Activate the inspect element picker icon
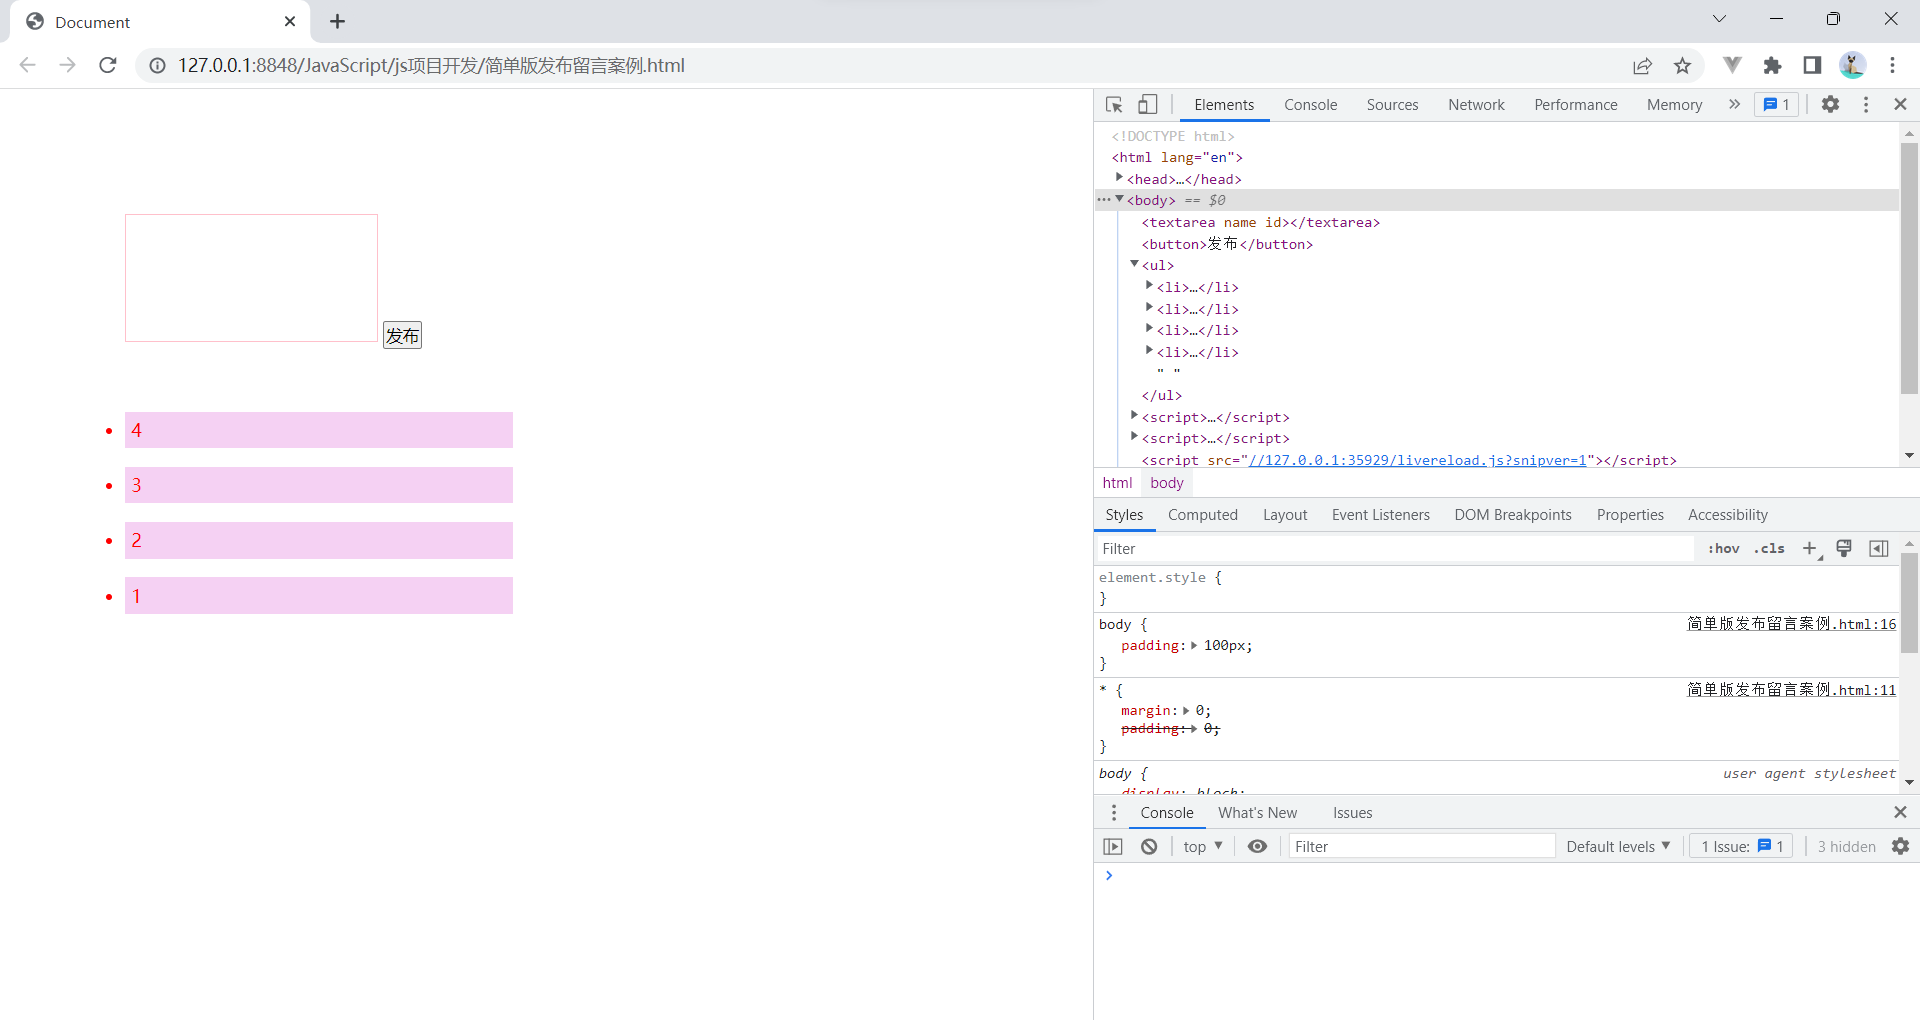 (x=1114, y=105)
